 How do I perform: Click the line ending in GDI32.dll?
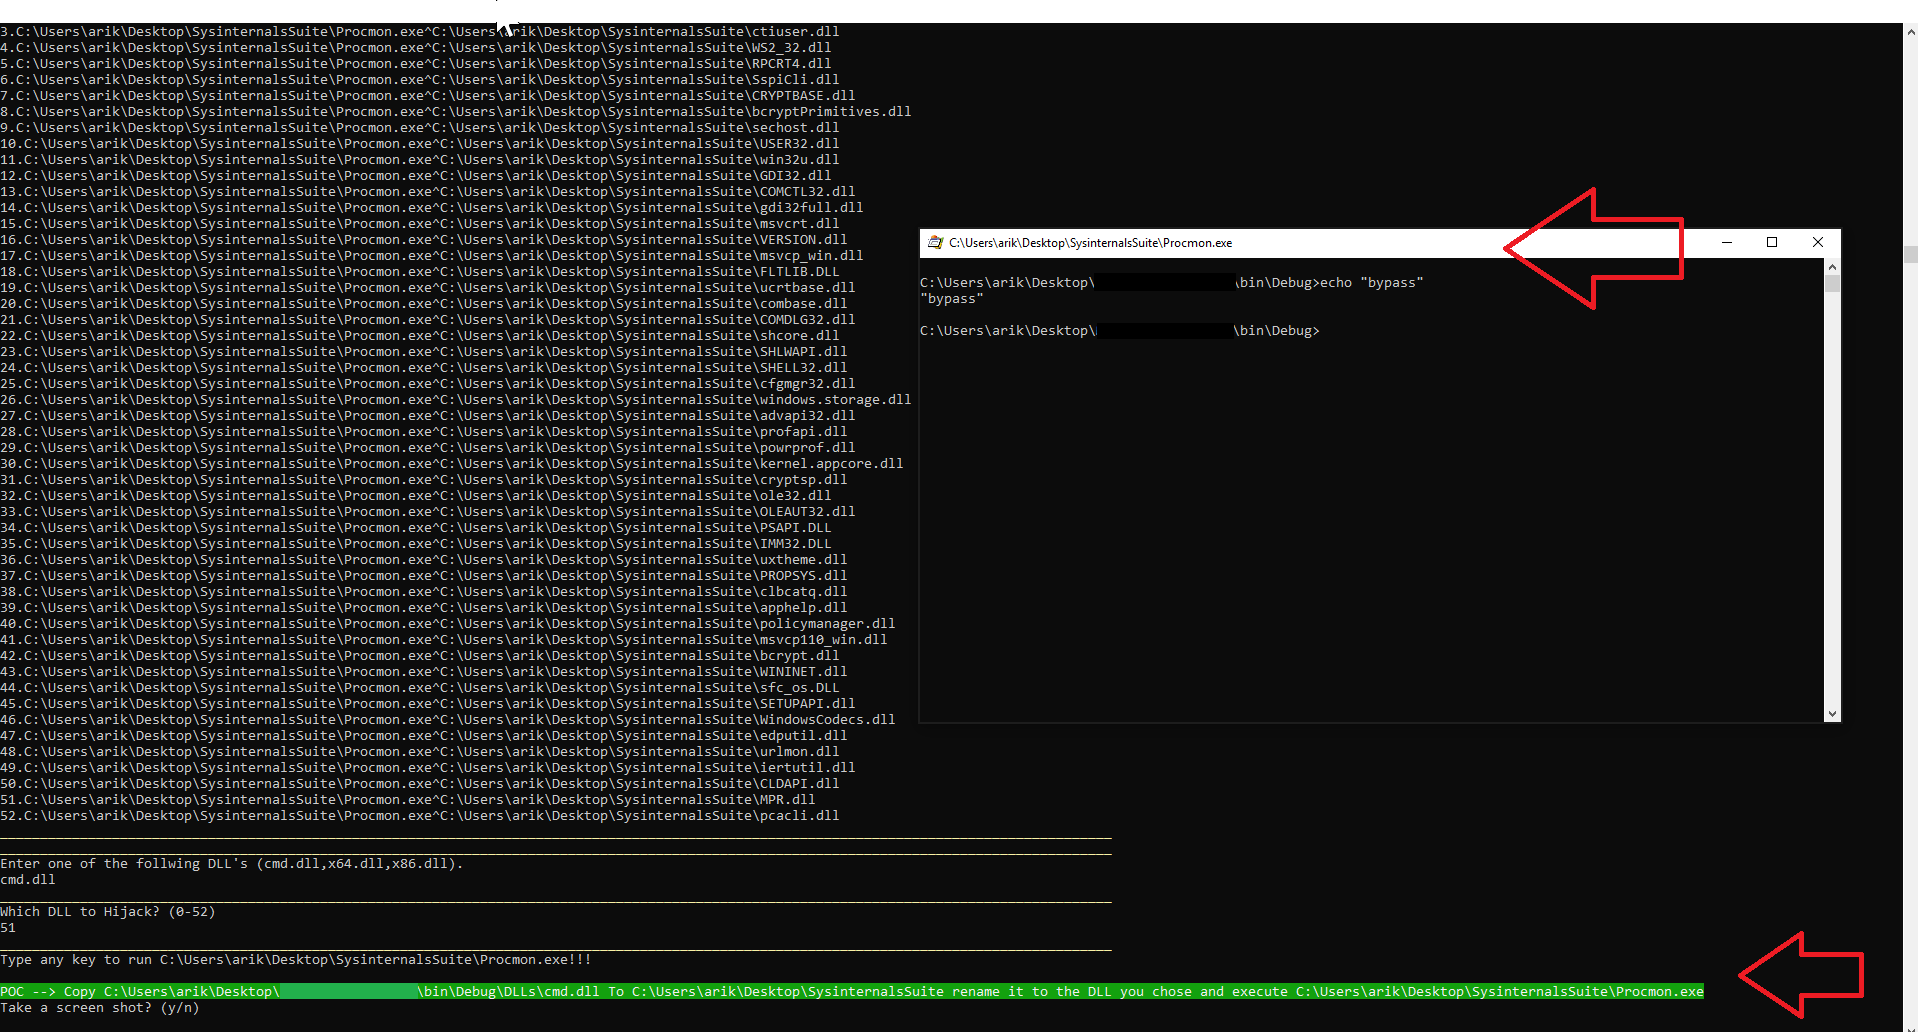tap(416, 176)
